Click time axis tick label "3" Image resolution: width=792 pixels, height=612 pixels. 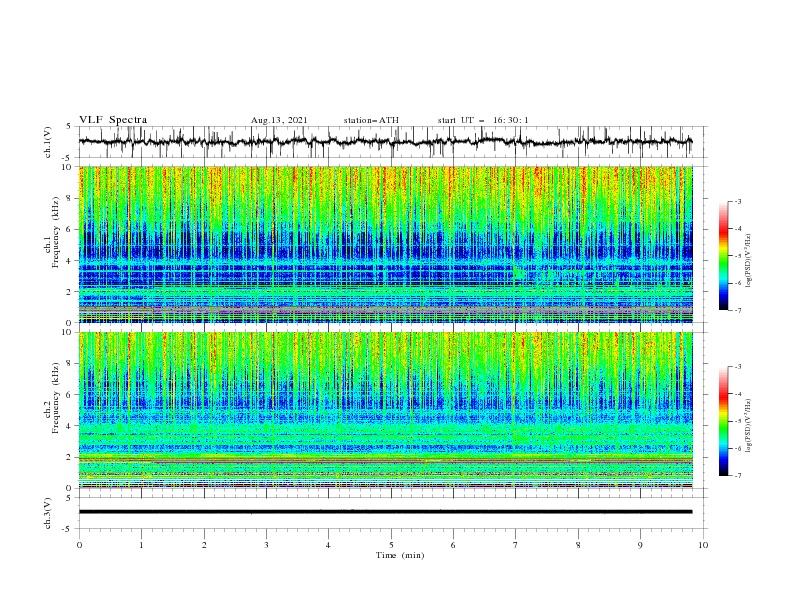pos(266,545)
